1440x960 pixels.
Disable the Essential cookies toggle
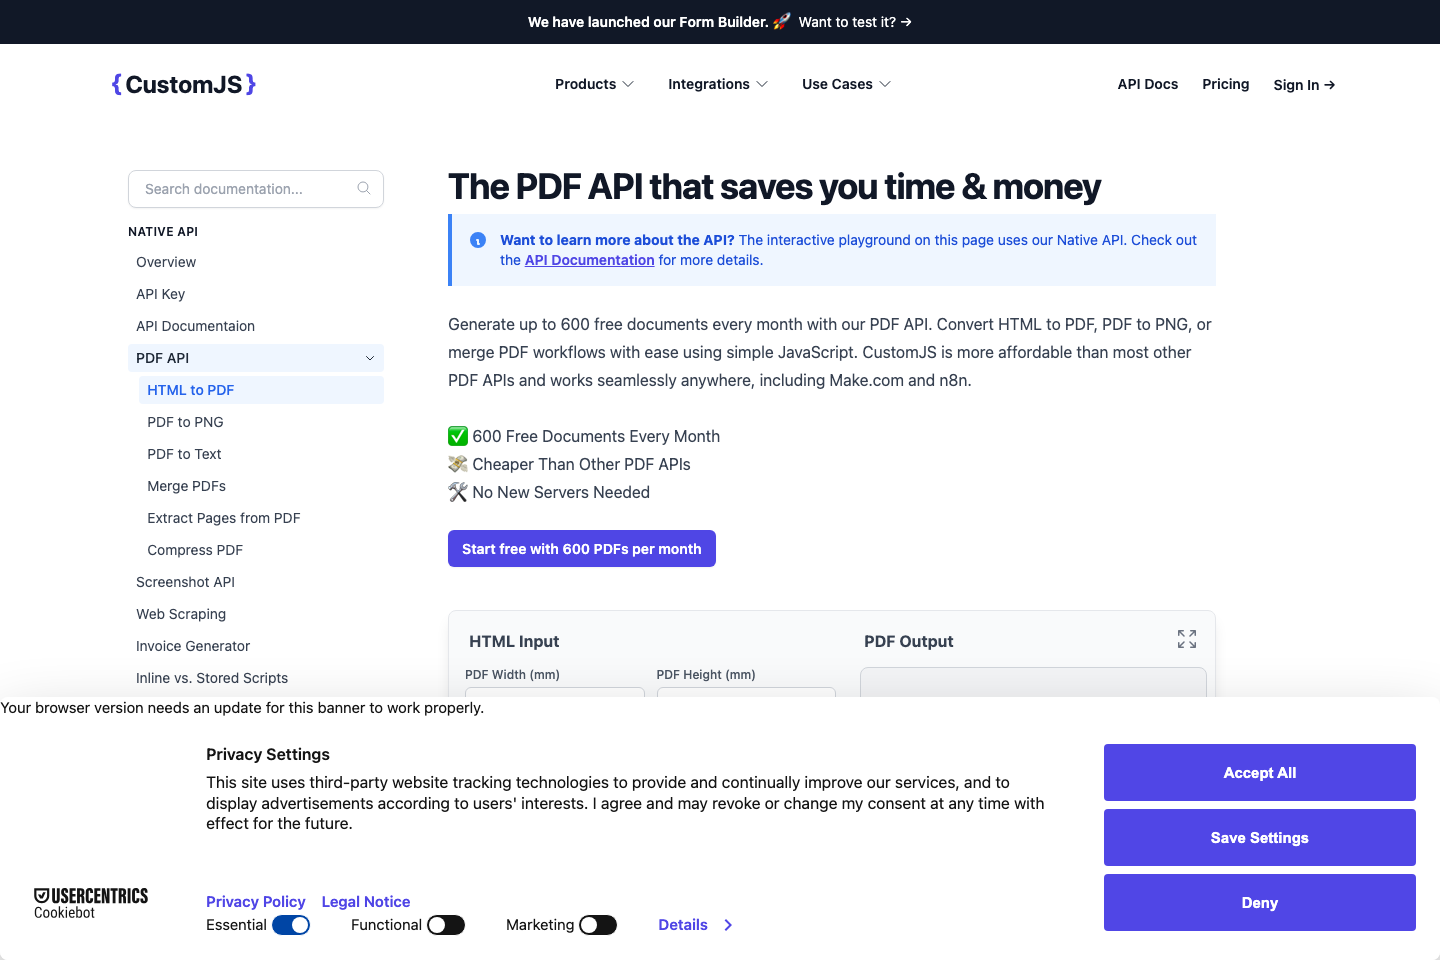(291, 925)
